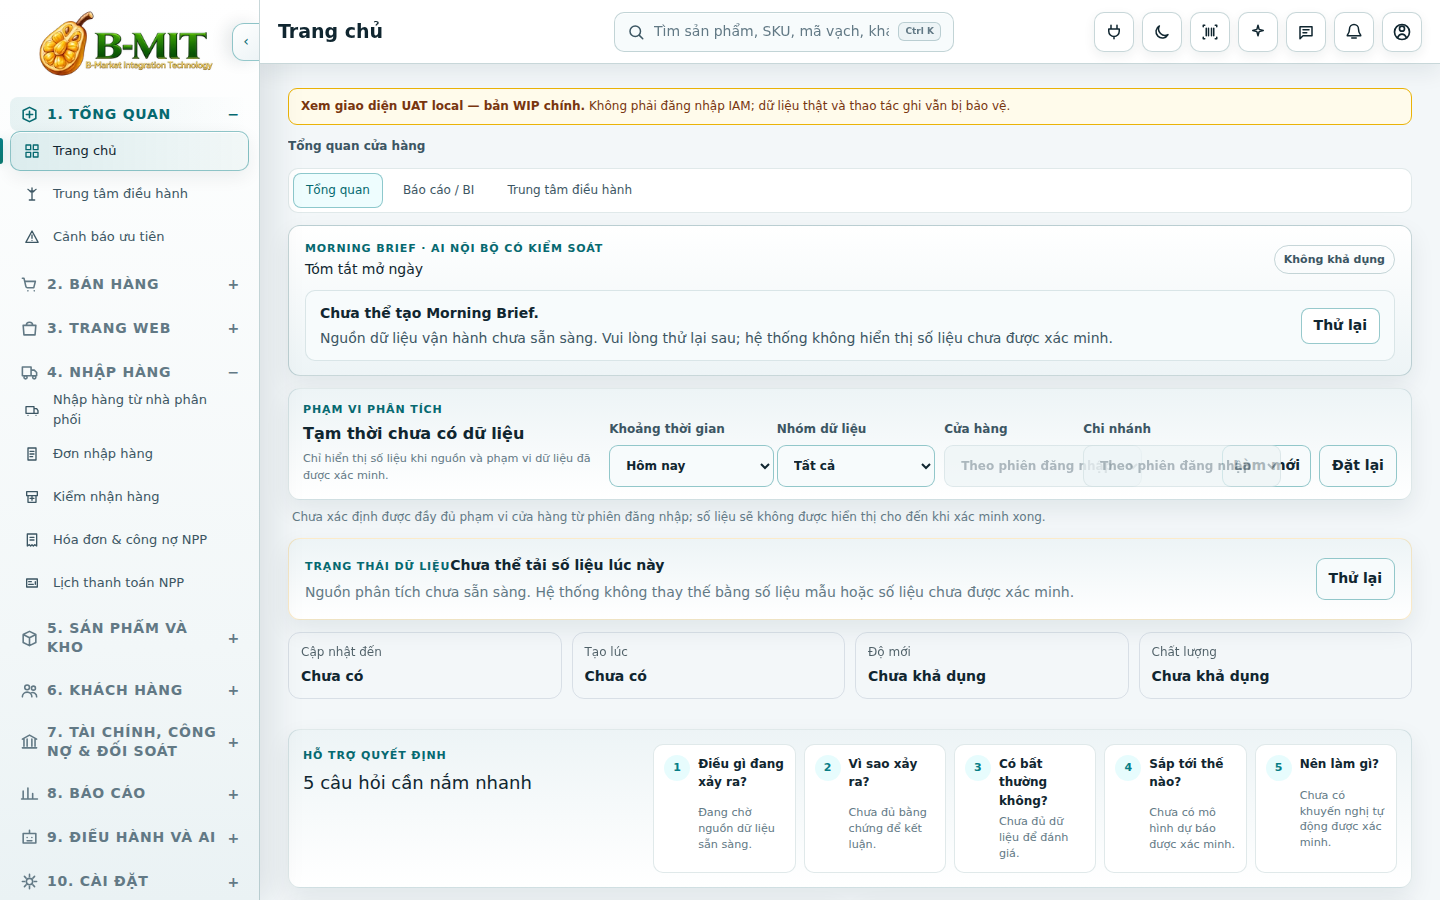Open the barcode scanner icon in header

[1210, 32]
